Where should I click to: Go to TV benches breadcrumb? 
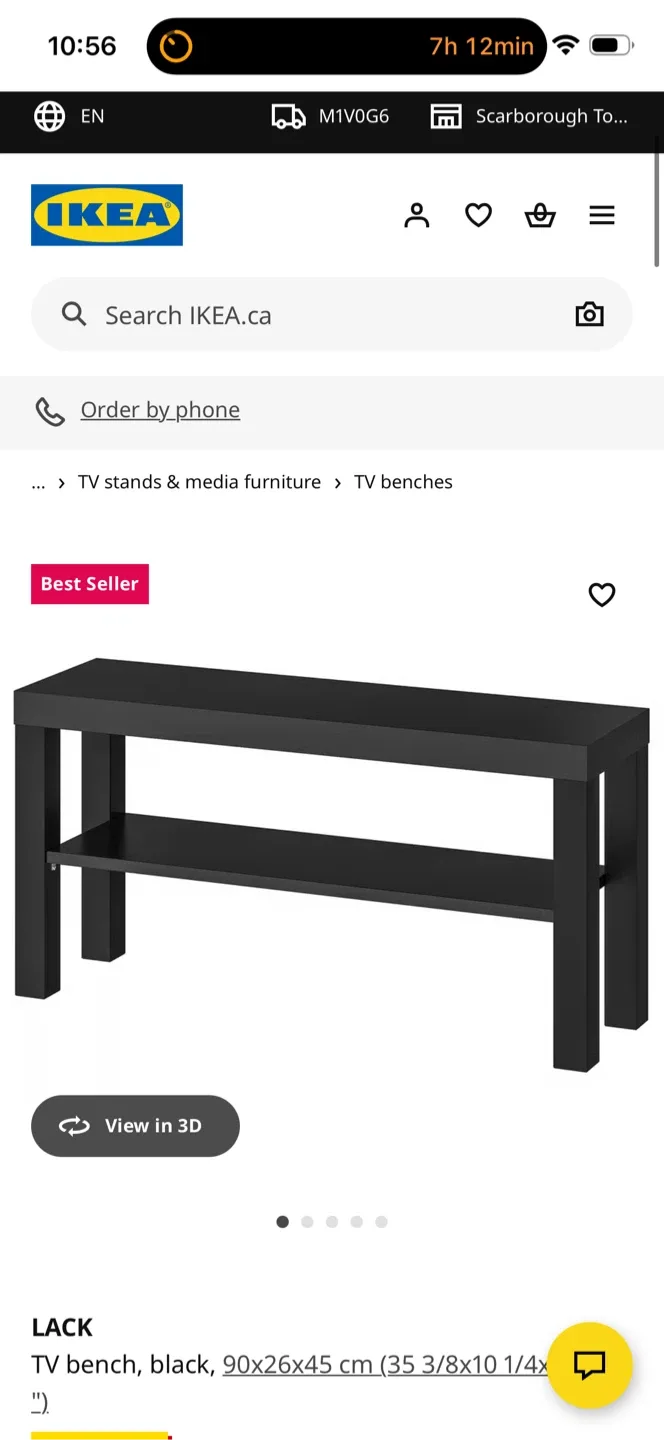(403, 482)
